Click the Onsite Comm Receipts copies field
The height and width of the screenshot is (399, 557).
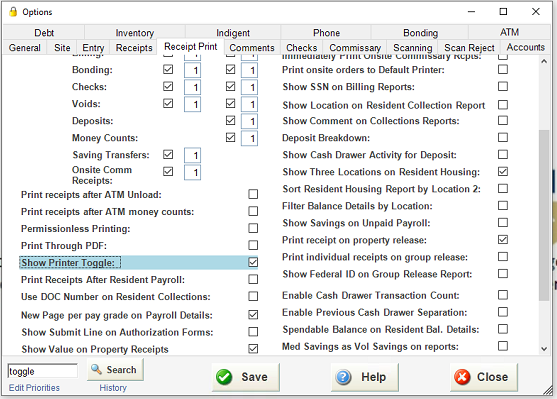point(193,172)
